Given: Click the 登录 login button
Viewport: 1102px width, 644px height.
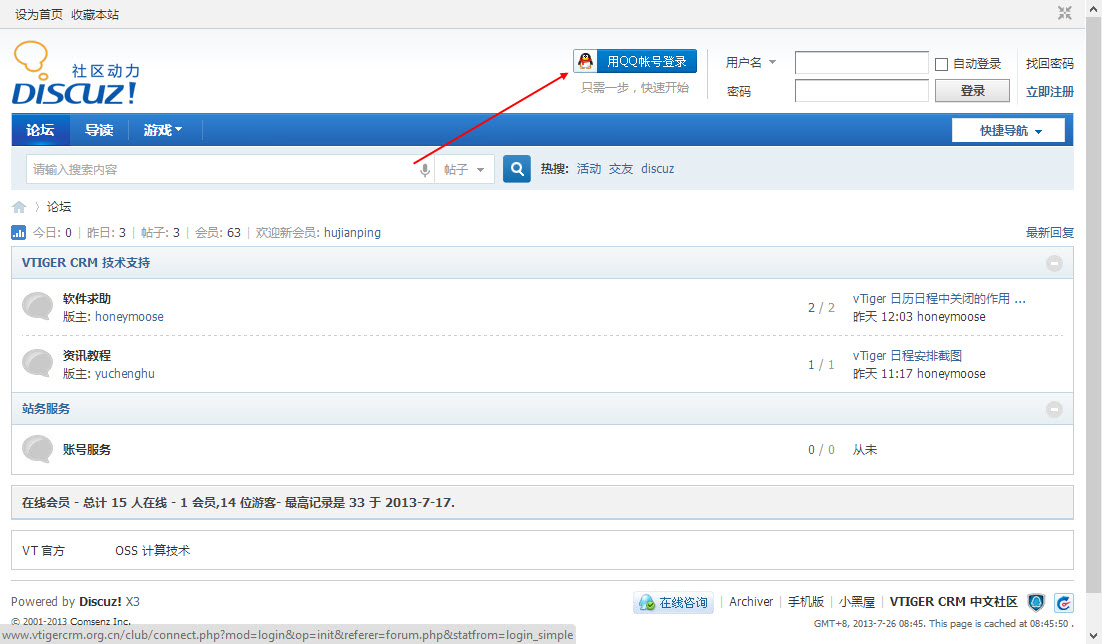Looking at the screenshot, I should coord(972,91).
